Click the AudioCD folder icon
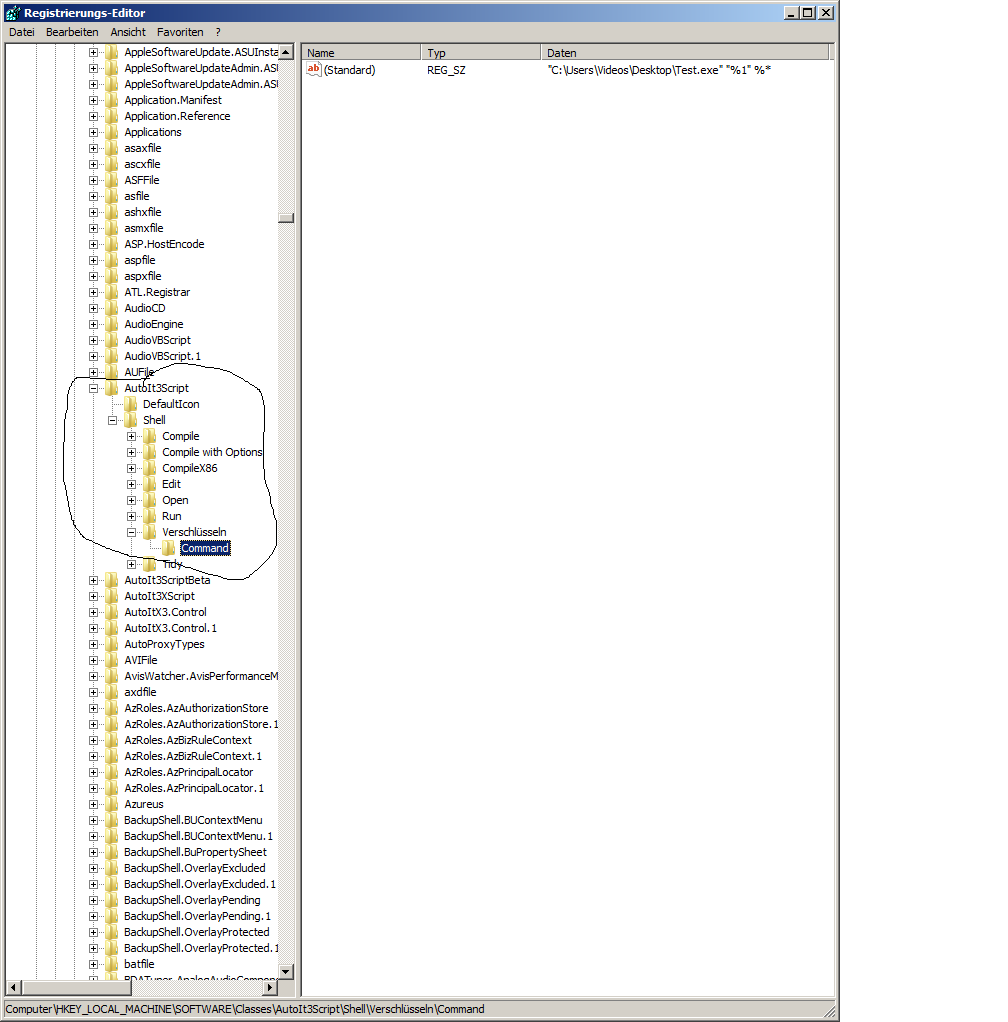This screenshot has width=1008, height=1022. [111, 308]
